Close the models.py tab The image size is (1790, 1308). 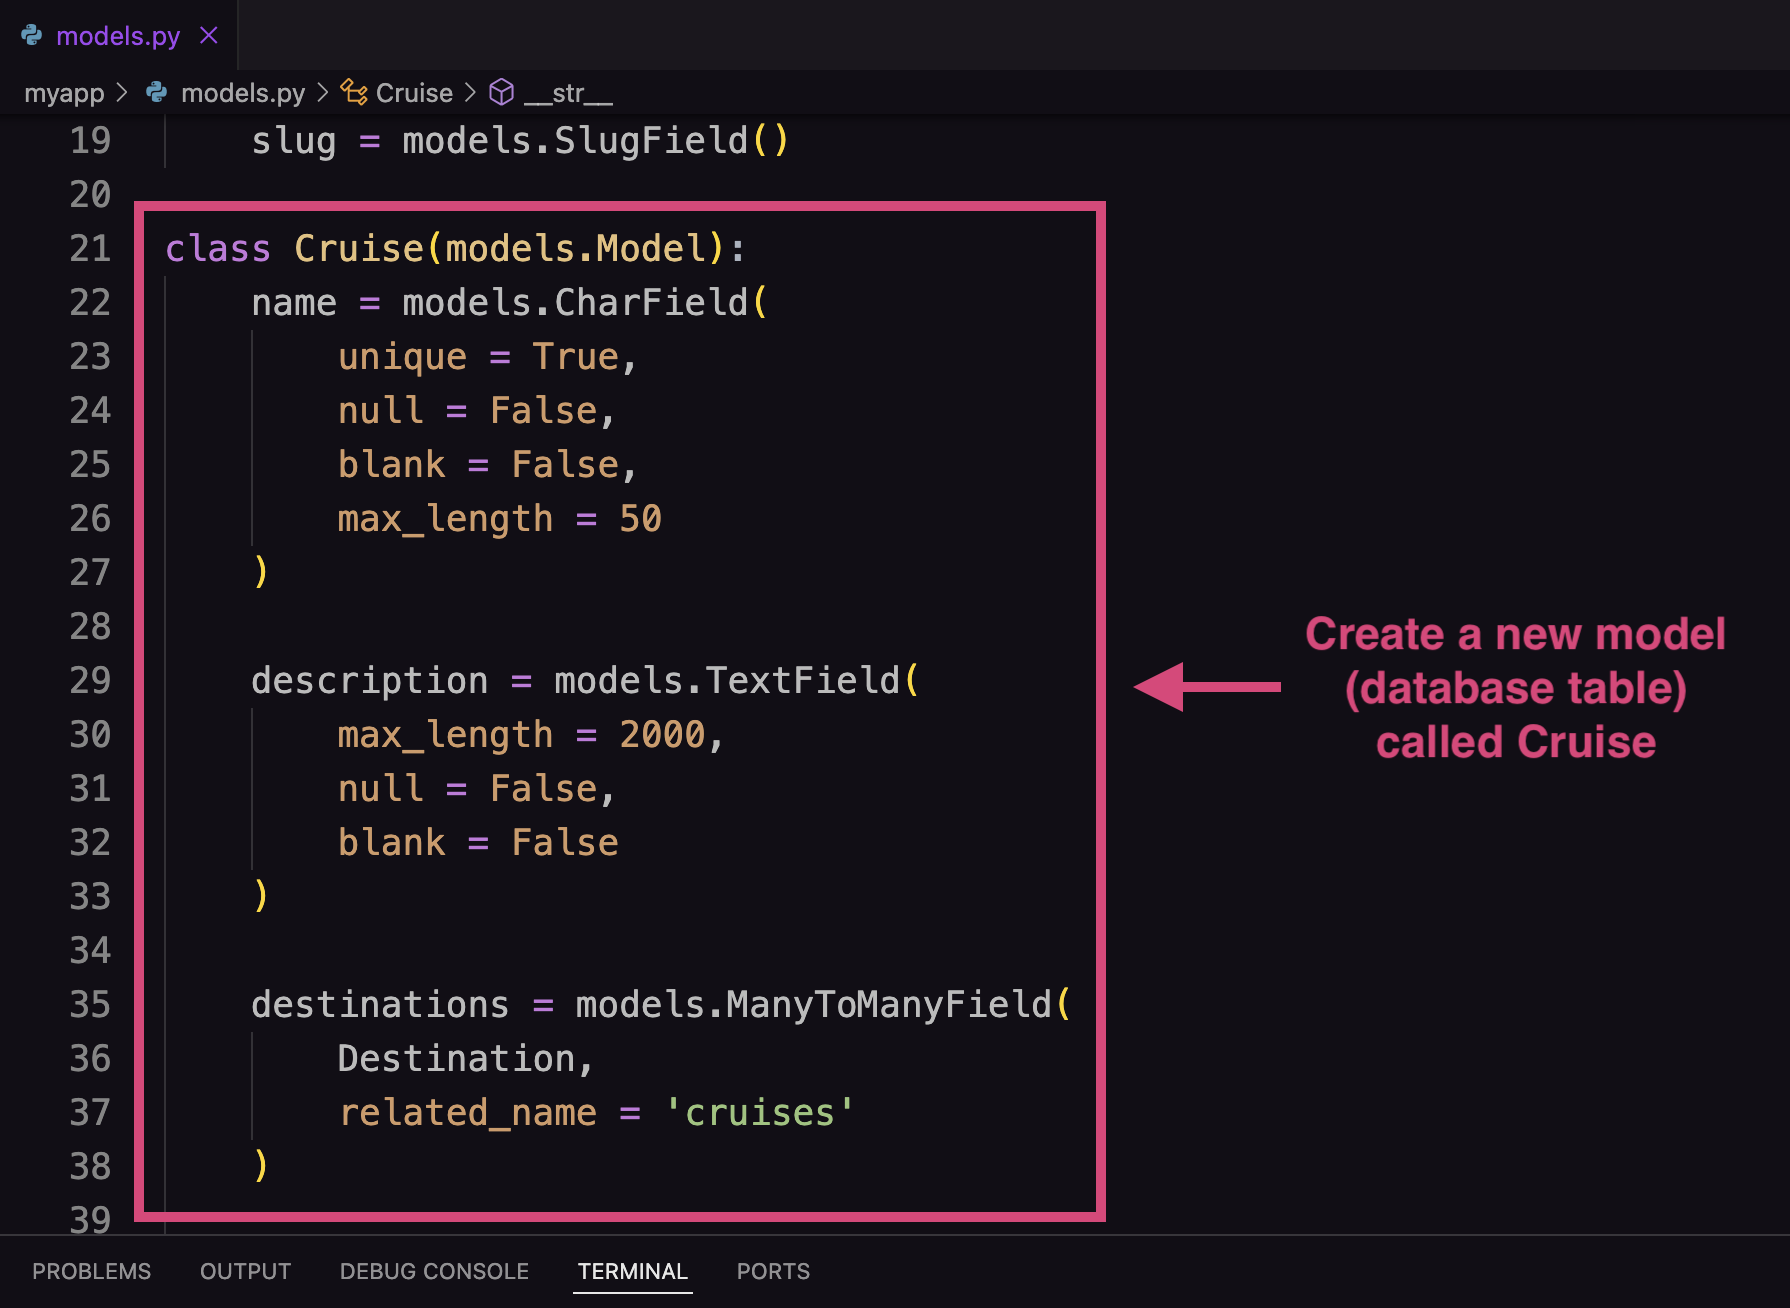click(208, 35)
